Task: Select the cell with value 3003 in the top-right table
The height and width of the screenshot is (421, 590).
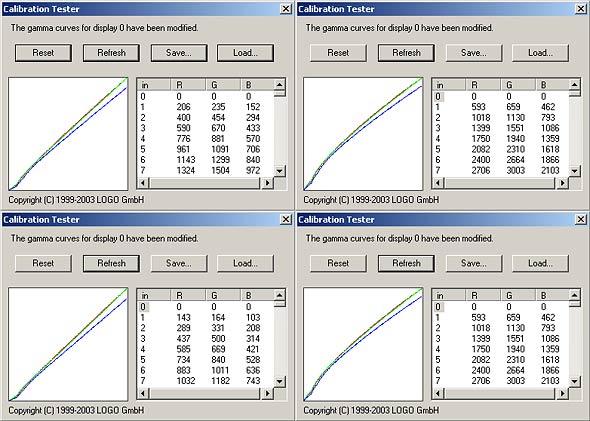Action: pos(515,170)
